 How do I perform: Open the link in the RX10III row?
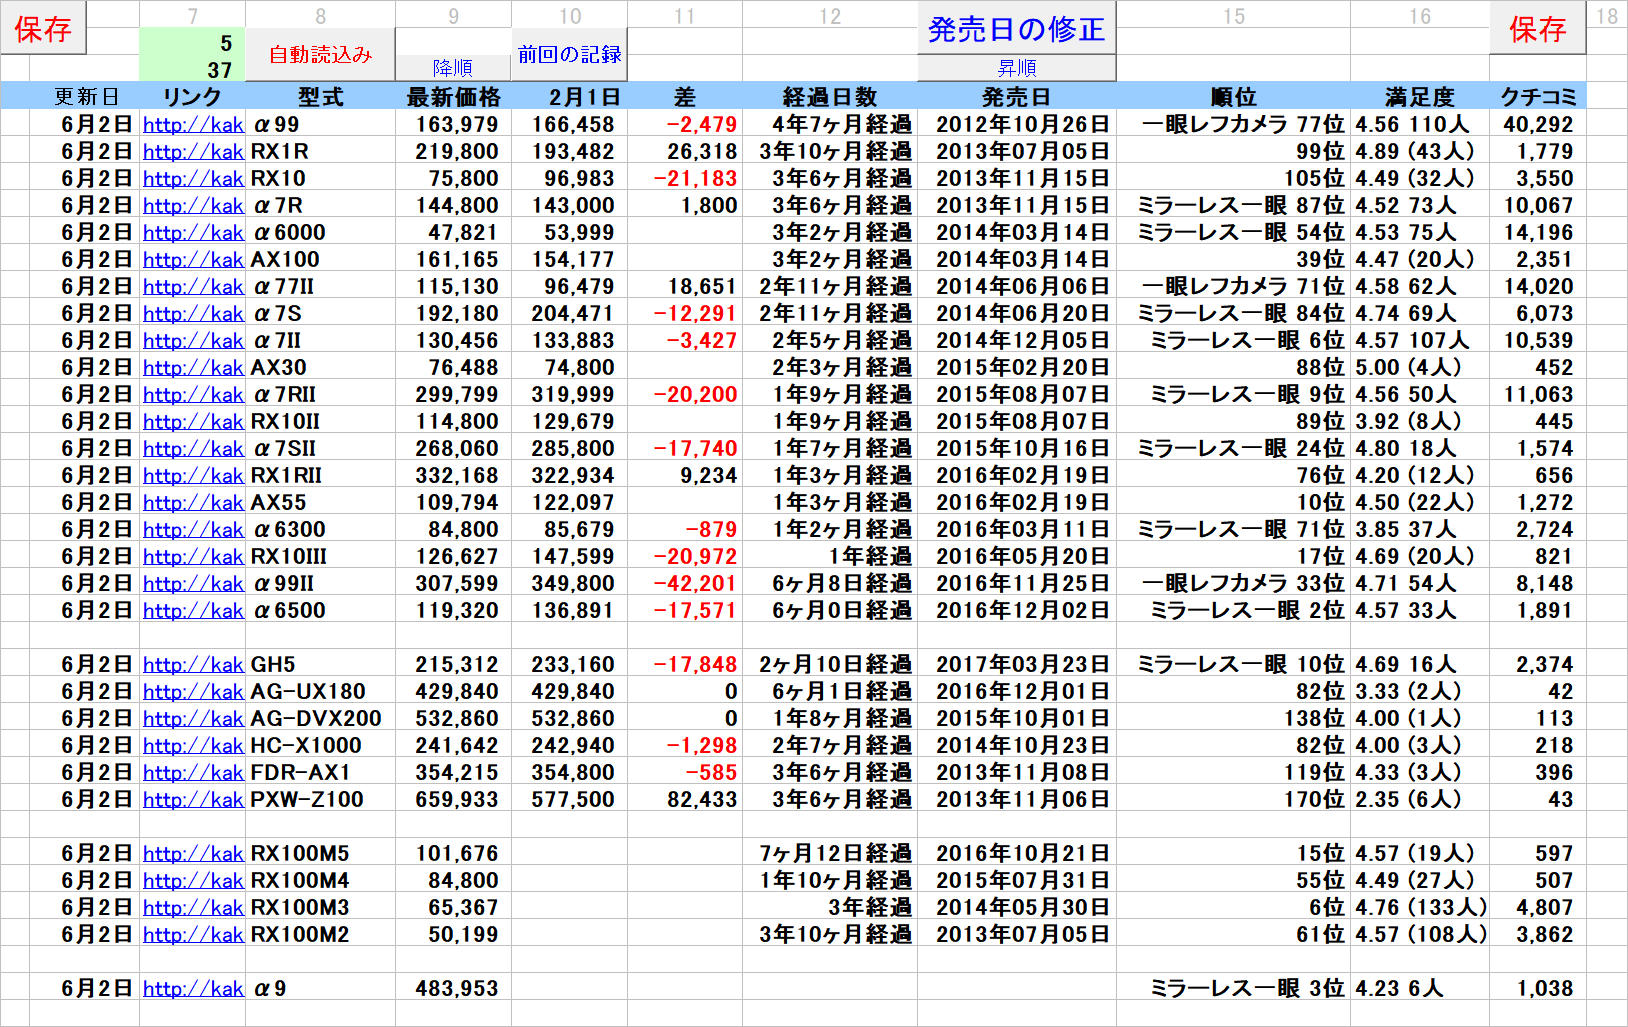(193, 557)
